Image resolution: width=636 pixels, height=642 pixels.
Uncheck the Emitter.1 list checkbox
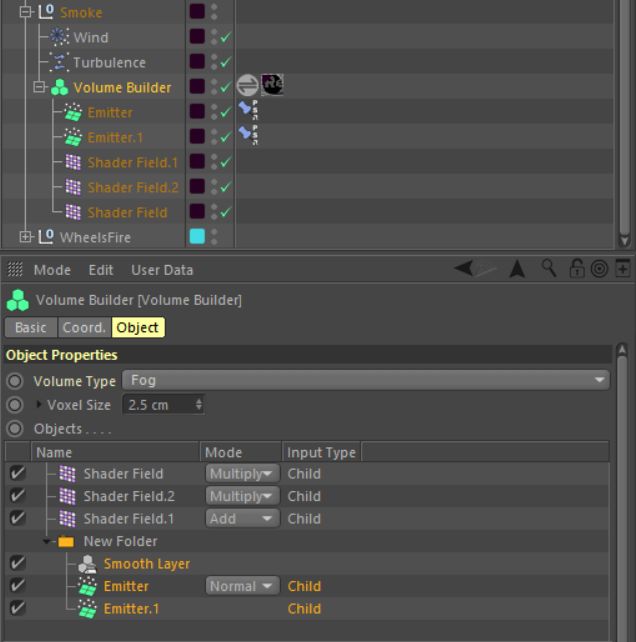tap(17, 608)
